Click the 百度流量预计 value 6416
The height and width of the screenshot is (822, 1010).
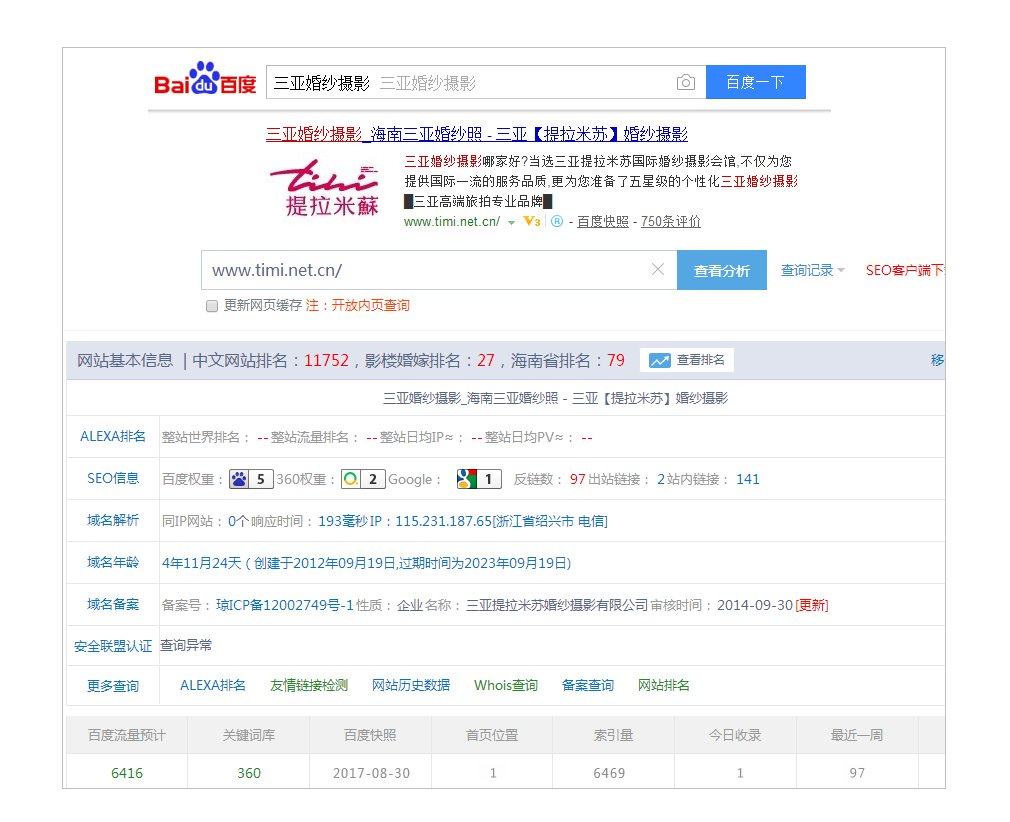pos(127,773)
